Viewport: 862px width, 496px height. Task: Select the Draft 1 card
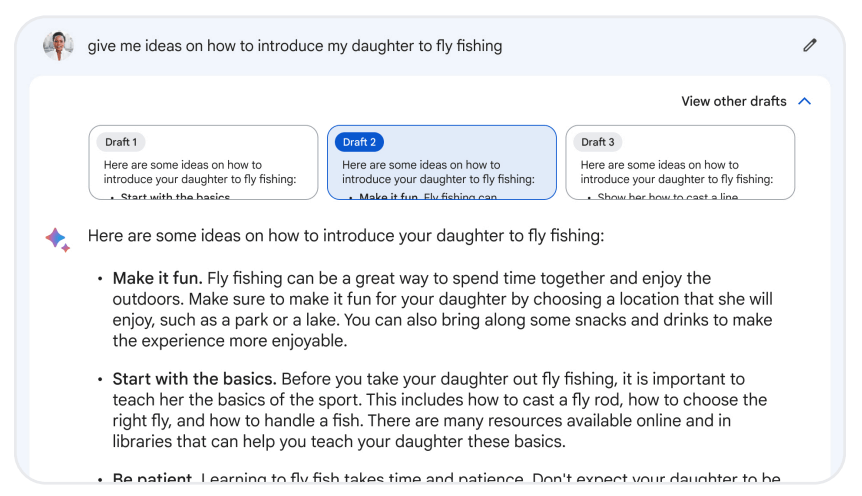tap(203, 162)
